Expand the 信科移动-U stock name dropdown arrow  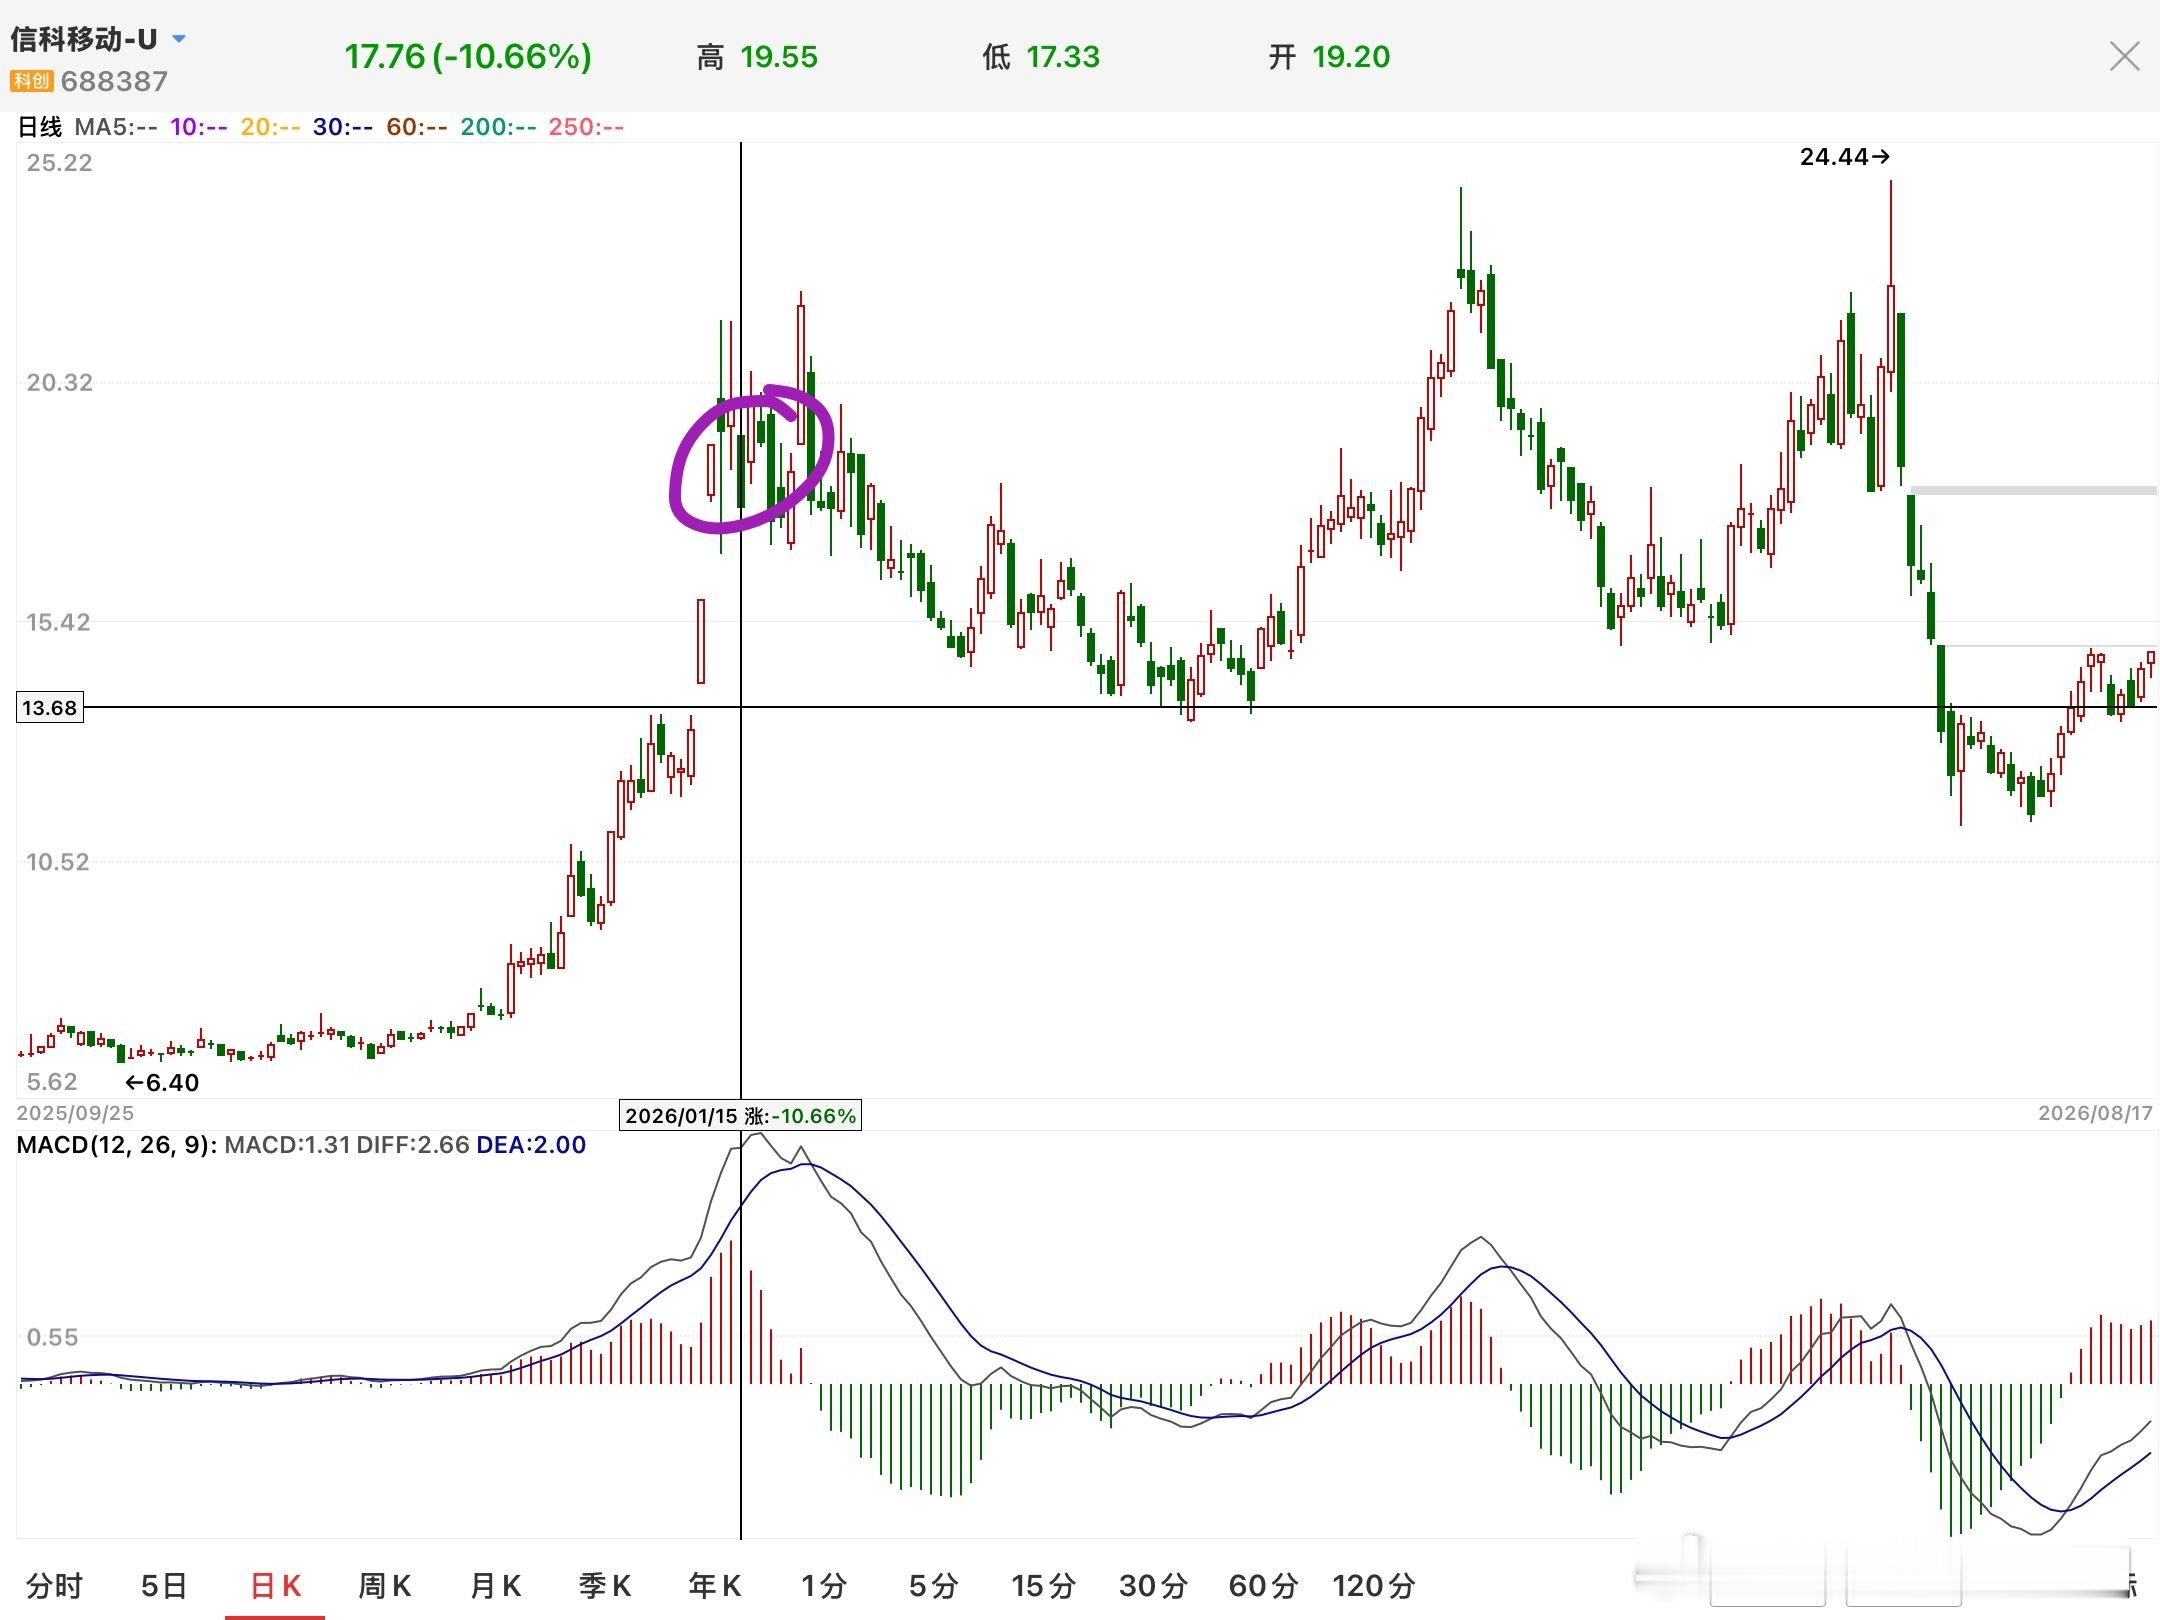179,39
